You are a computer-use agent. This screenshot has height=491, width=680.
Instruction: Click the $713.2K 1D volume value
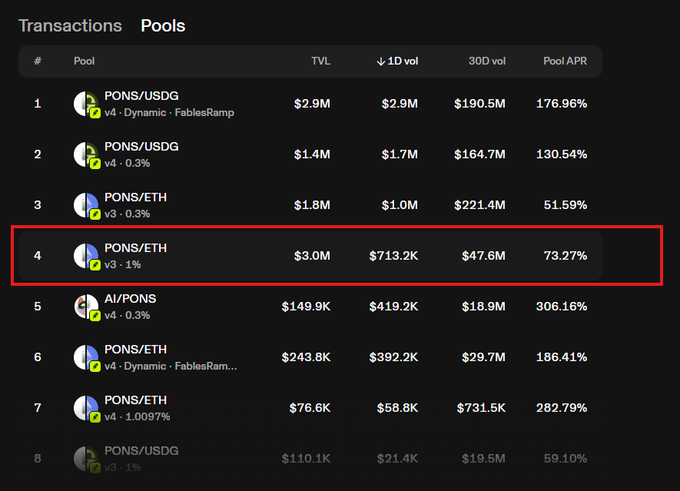pos(394,256)
